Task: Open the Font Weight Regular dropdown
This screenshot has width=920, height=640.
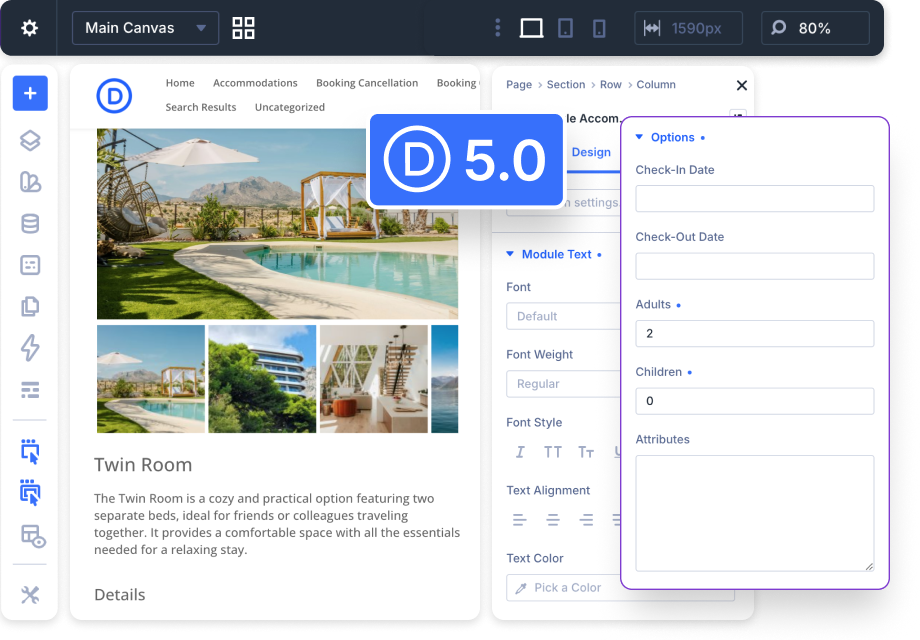Action: click(563, 384)
